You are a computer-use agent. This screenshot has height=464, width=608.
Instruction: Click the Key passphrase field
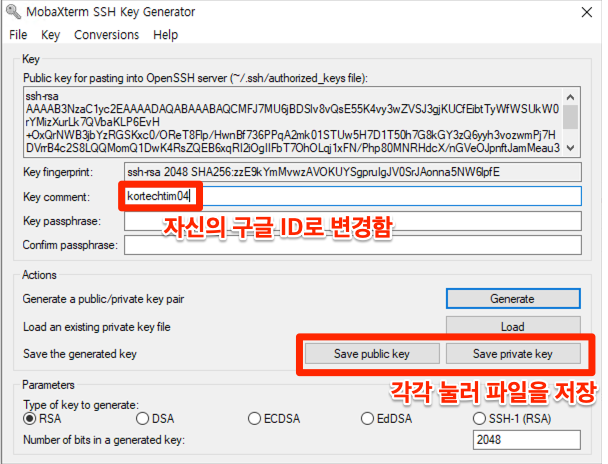352,221
